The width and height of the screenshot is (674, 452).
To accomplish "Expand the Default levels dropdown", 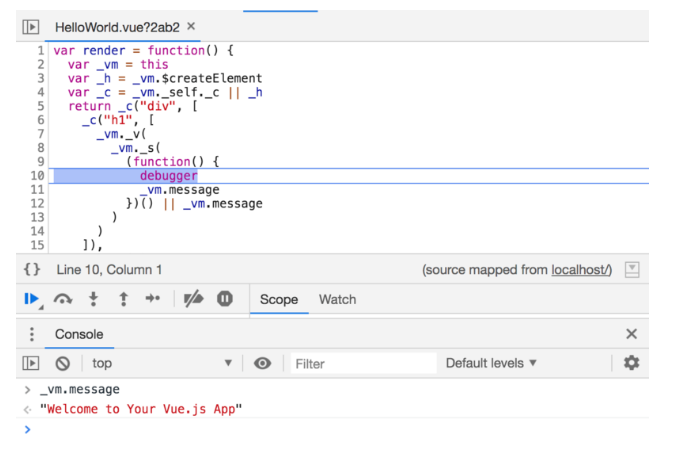I will [491, 363].
